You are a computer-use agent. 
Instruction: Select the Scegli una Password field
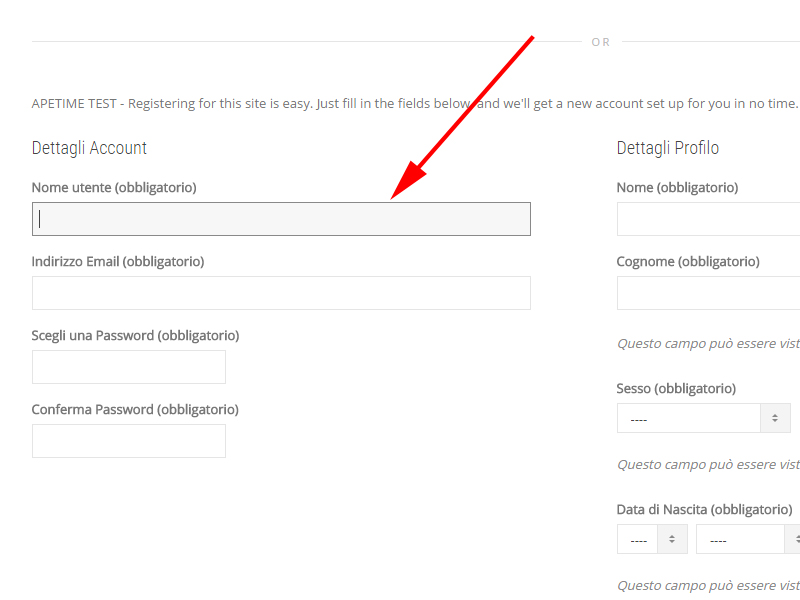tap(129, 367)
